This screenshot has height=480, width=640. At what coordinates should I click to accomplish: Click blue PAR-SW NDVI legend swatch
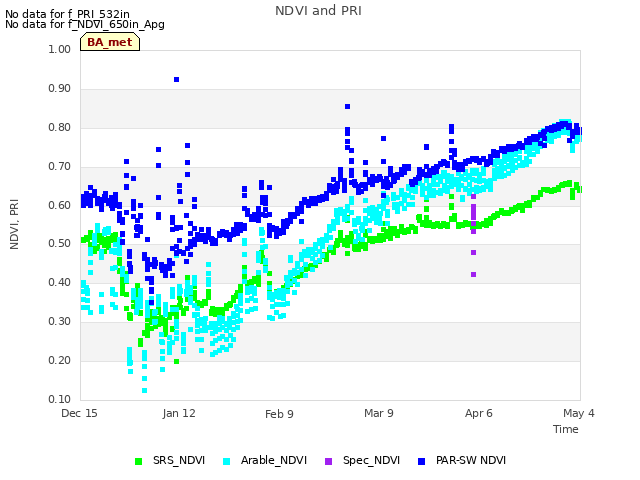coord(422,461)
